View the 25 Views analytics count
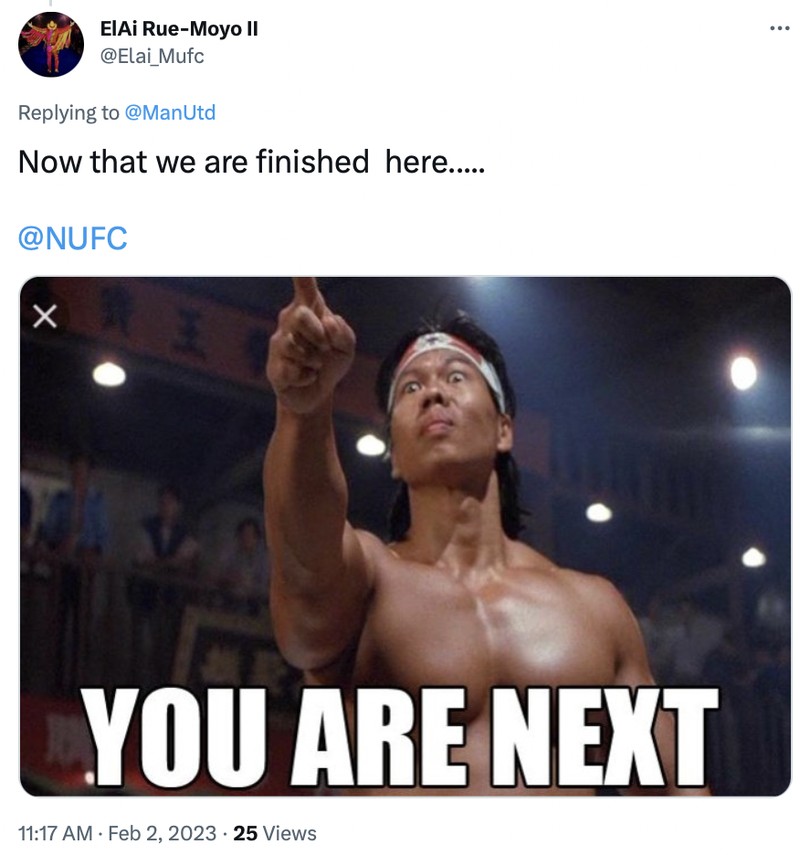 (x=275, y=833)
